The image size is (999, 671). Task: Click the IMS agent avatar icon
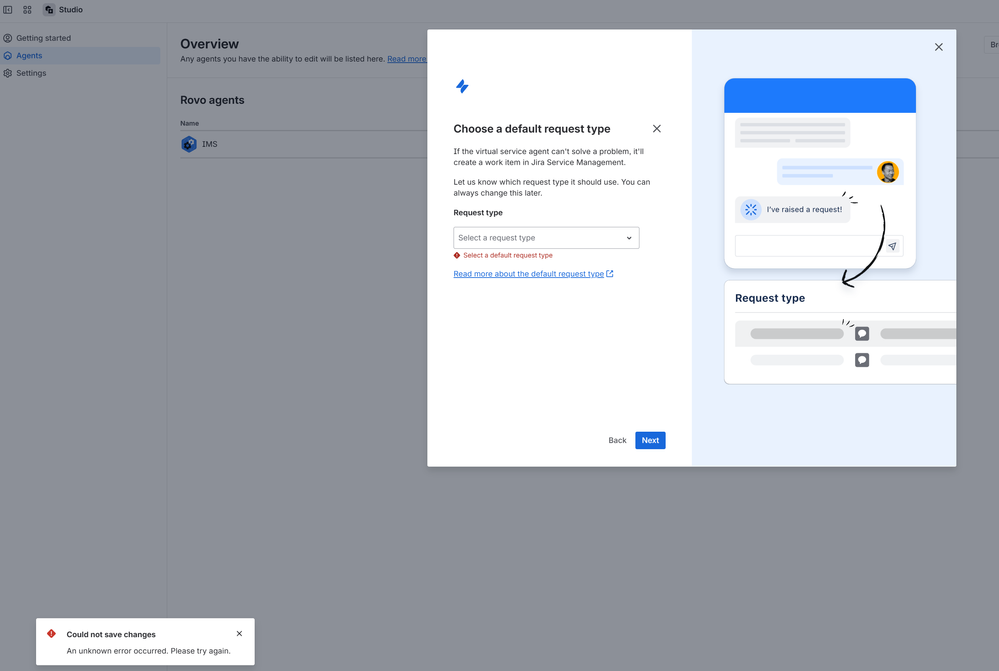pos(189,144)
